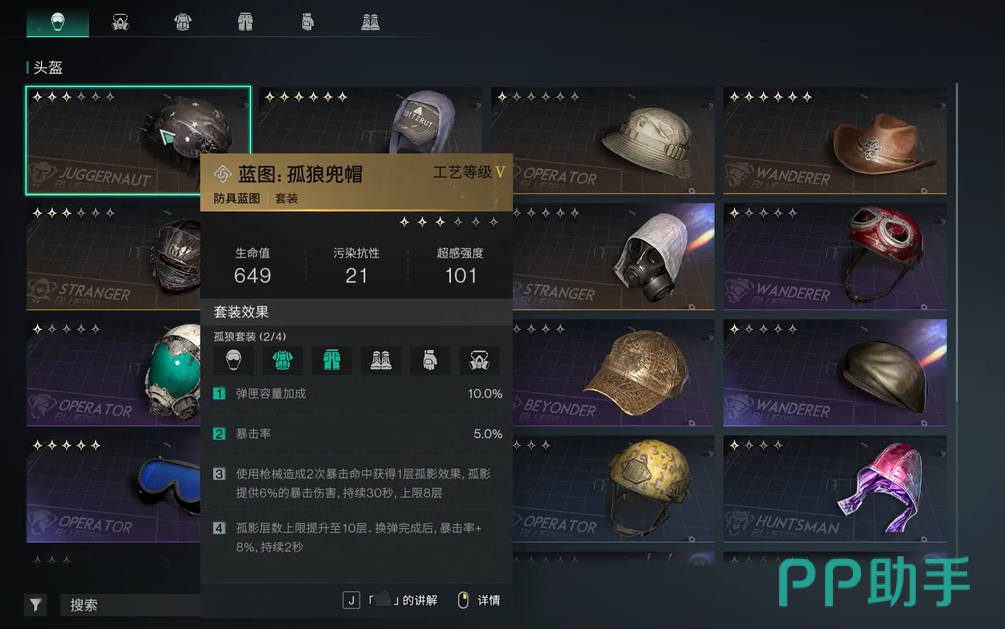
Task: Select the set's highlighted jacket slot icon
Action: pos(283,360)
